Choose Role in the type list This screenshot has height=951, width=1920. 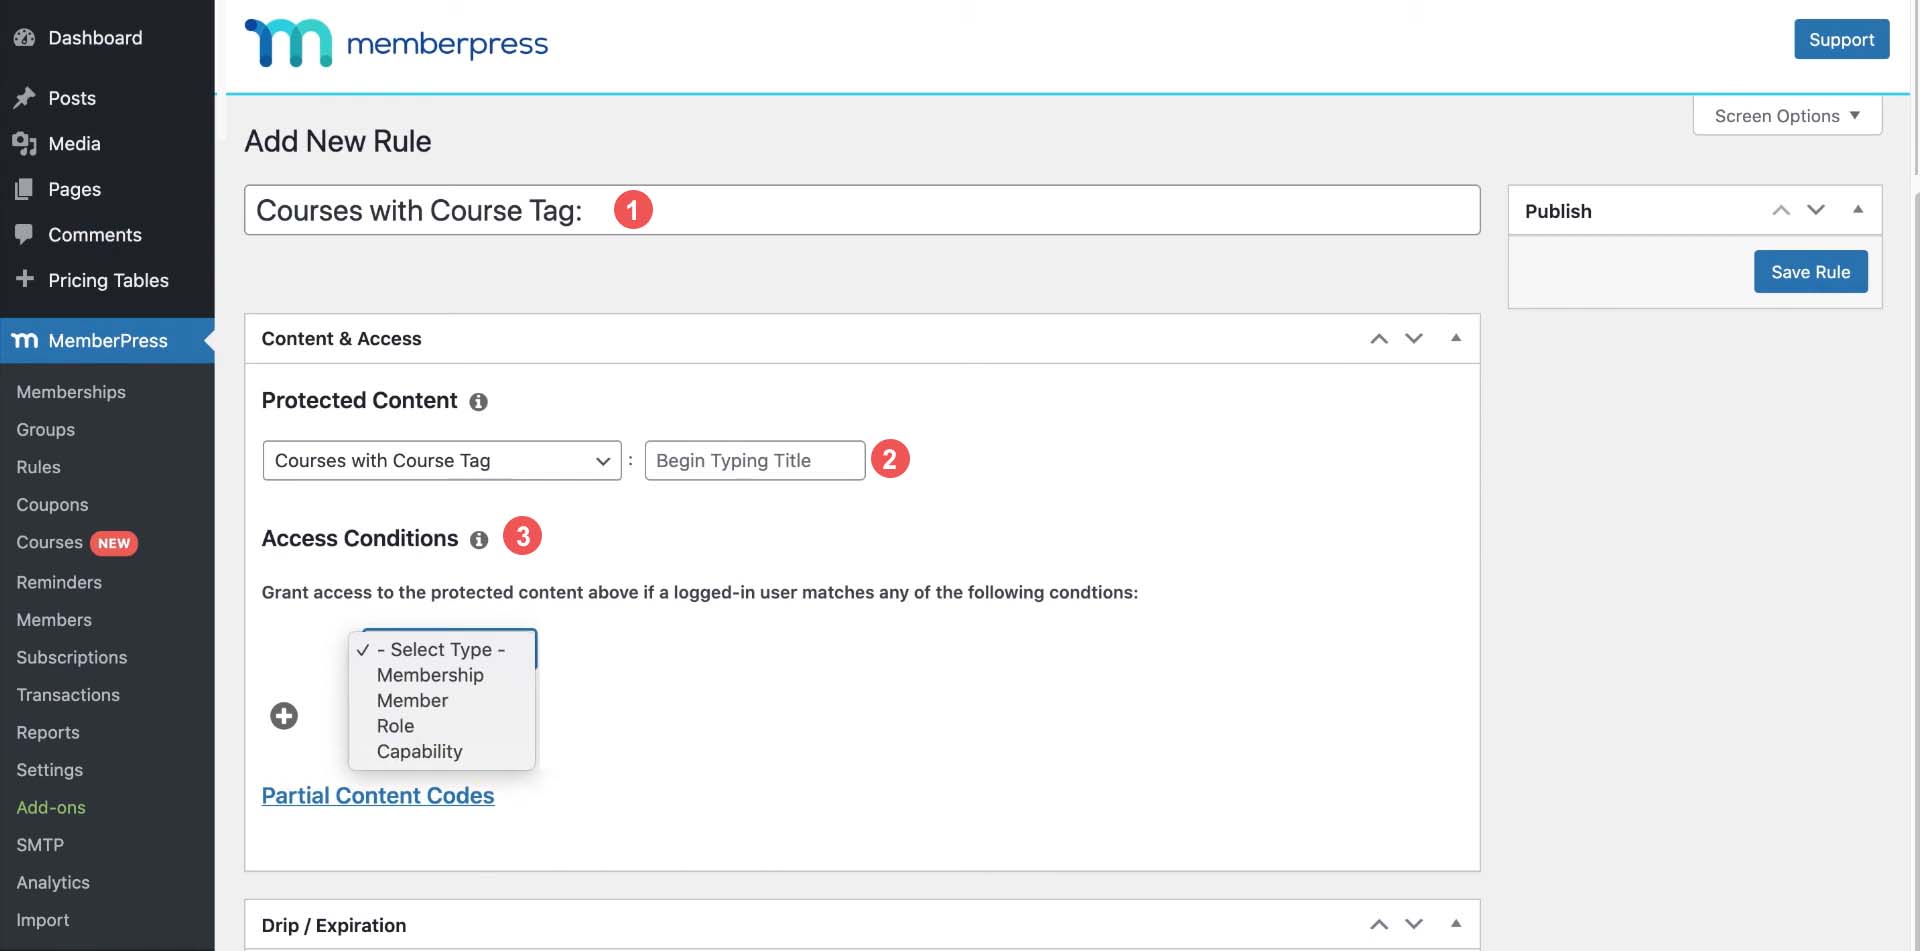tap(395, 727)
